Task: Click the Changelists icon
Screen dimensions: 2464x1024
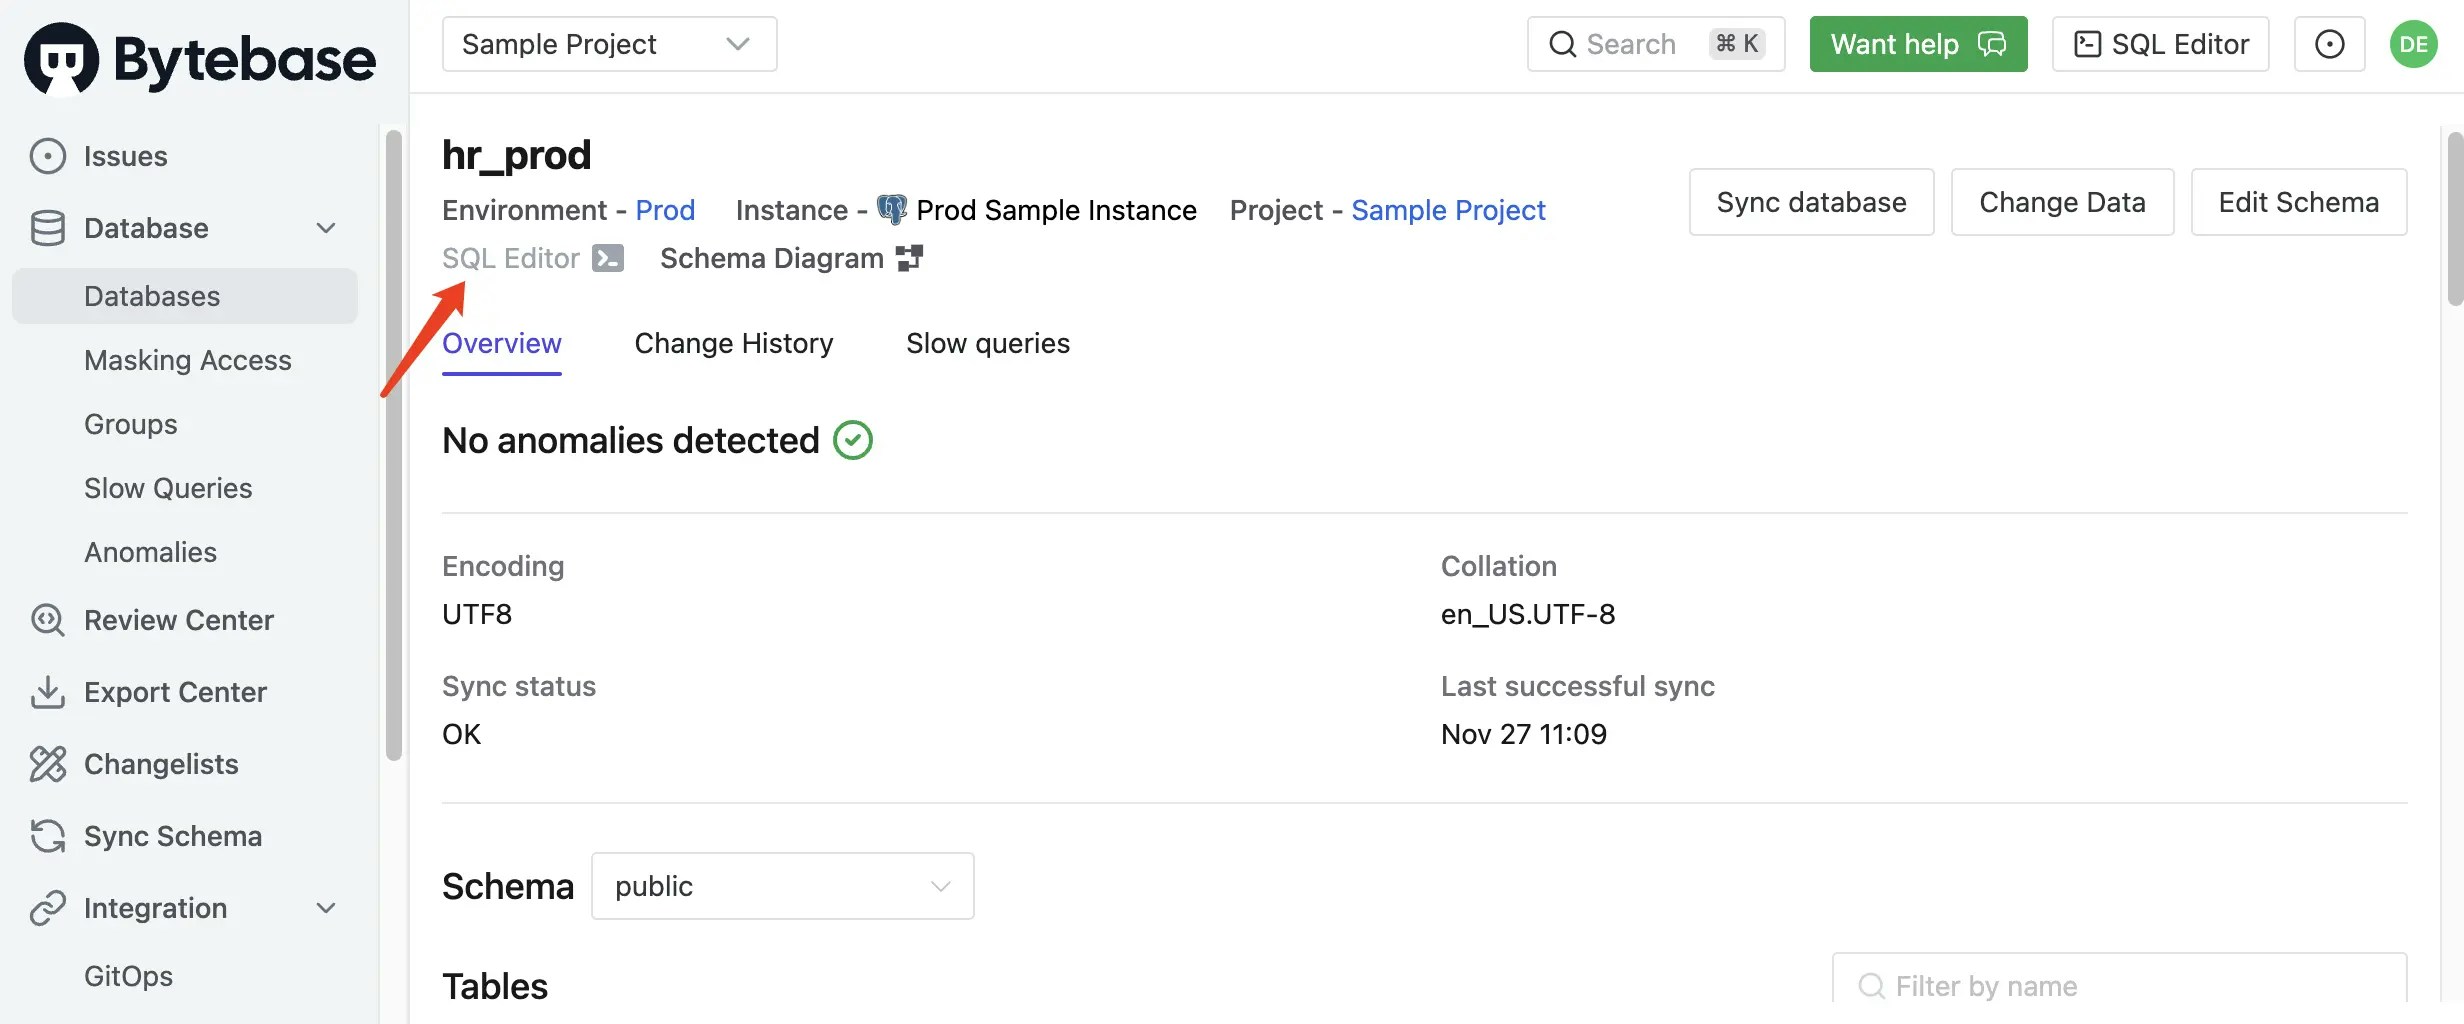Action: coord(47,764)
